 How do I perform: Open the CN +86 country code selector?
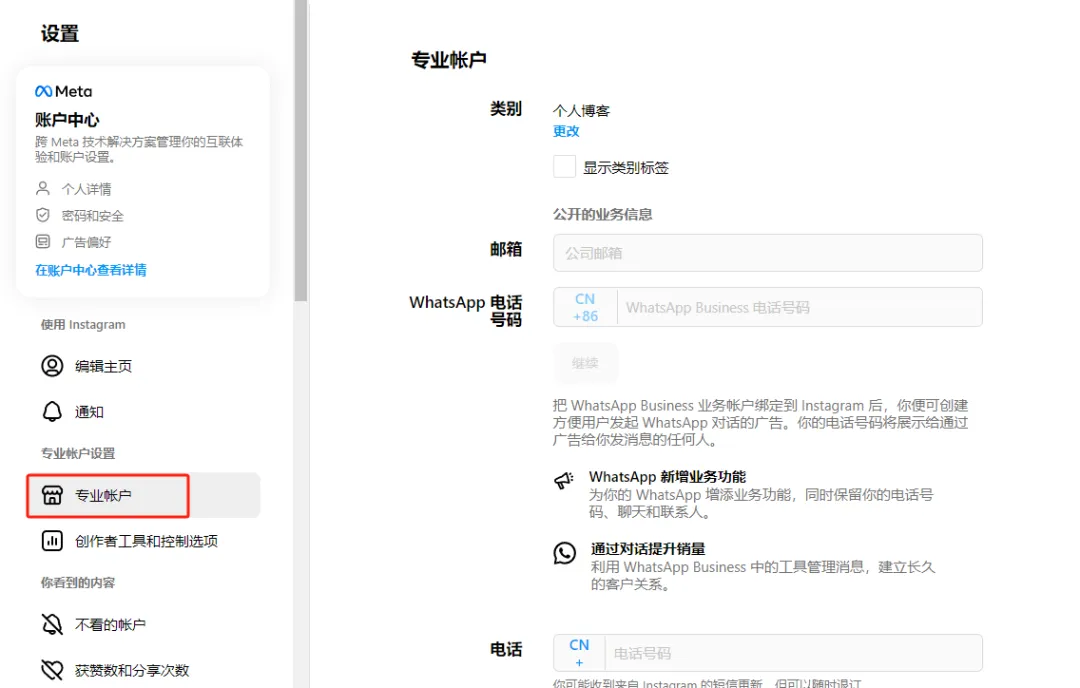coord(585,307)
